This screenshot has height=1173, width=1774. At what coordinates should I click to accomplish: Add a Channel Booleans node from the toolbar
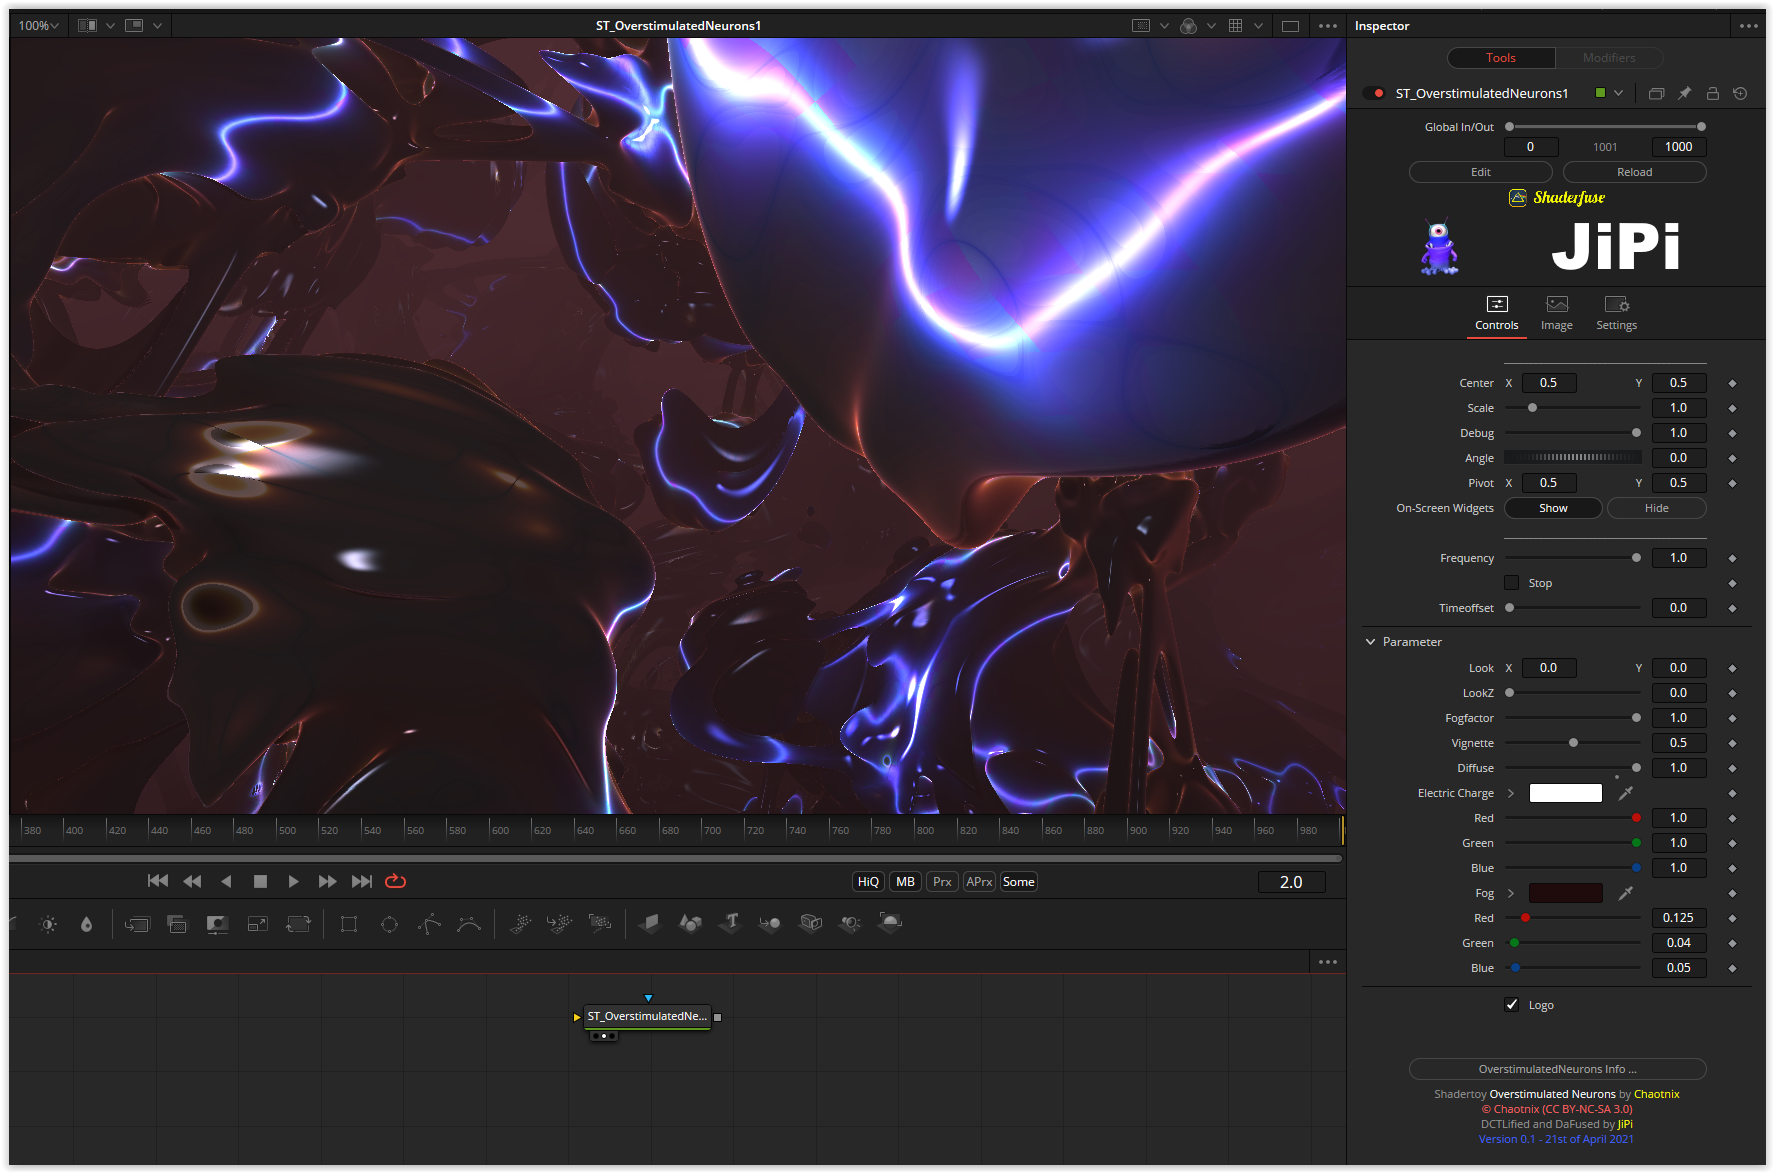[x=177, y=924]
